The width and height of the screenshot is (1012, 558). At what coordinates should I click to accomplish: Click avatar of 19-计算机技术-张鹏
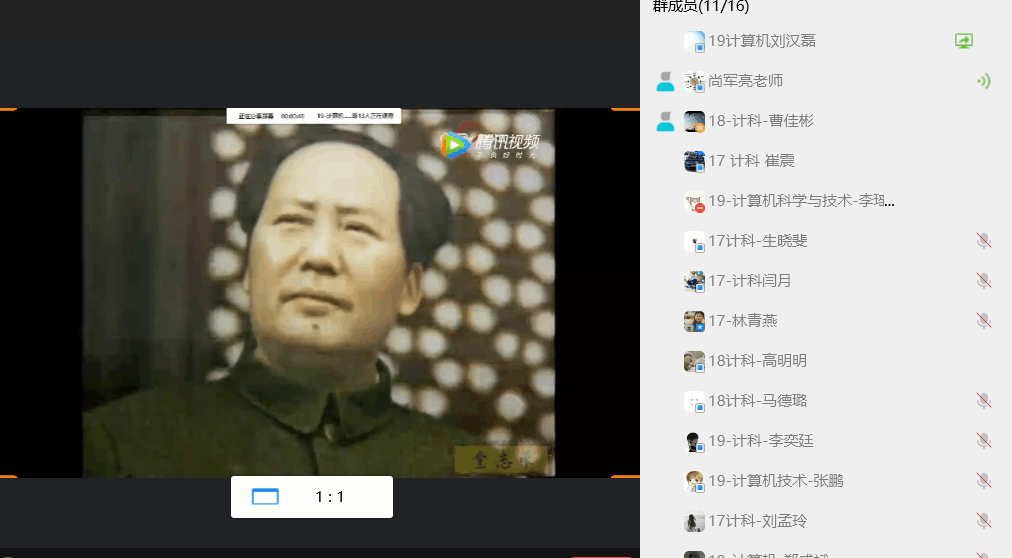(694, 481)
